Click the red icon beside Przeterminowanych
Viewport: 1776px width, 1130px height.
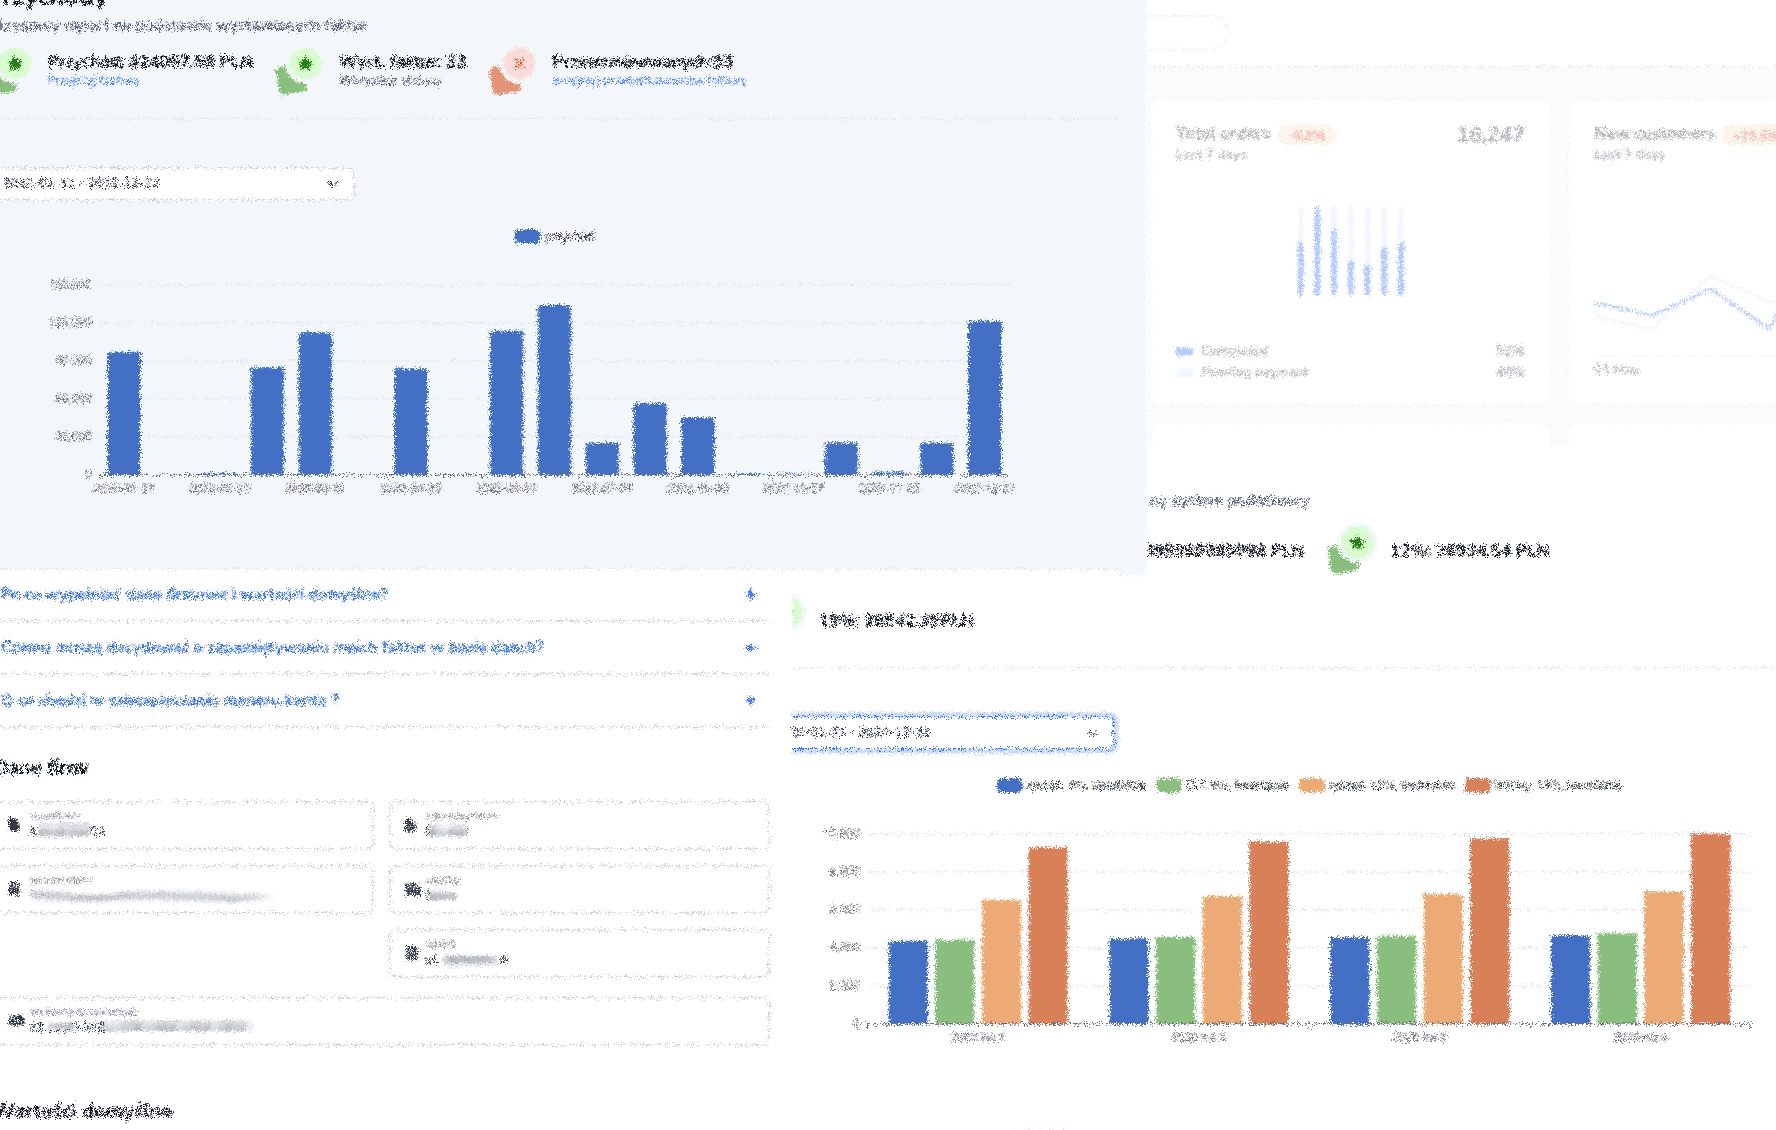pos(518,64)
